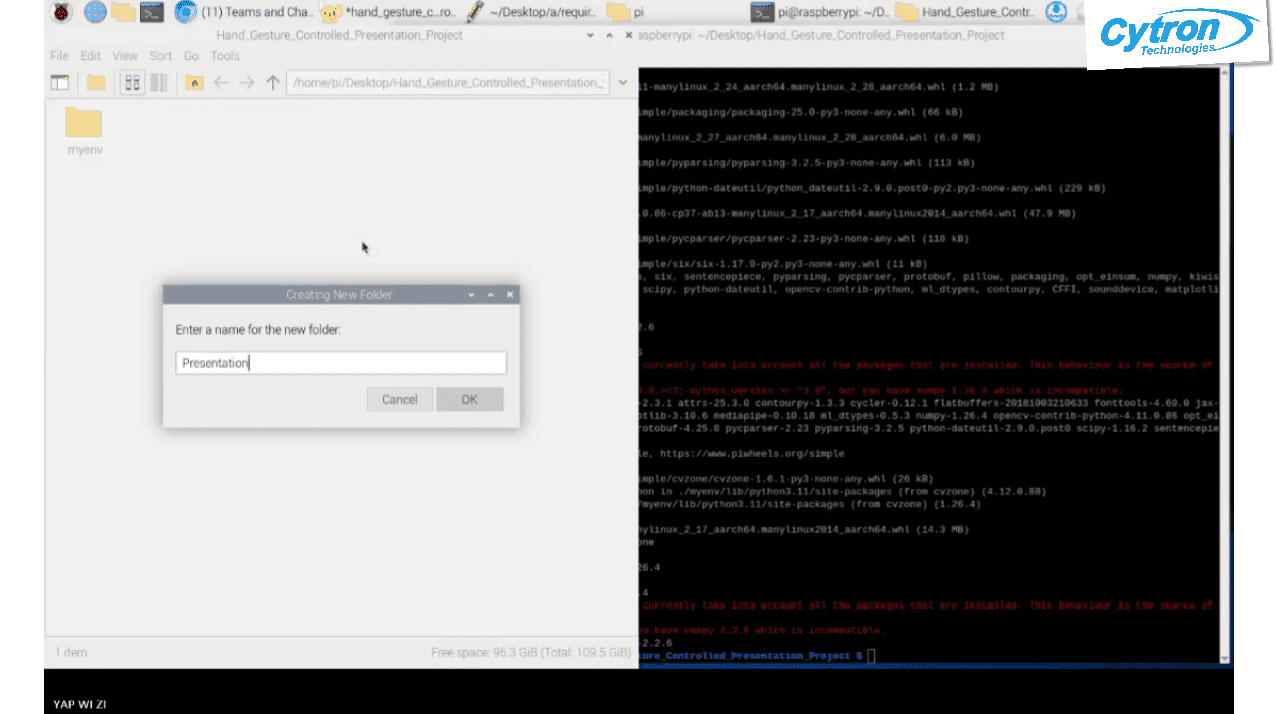The height and width of the screenshot is (714, 1276).
Task: Open the File menu
Action: (59, 56)
